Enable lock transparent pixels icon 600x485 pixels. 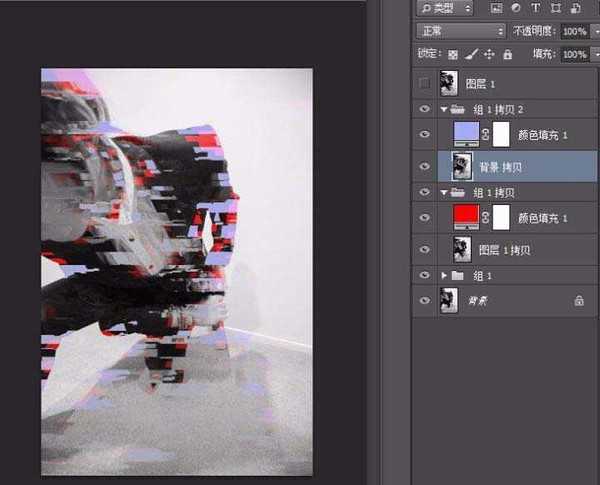click(x=453, y=54)
